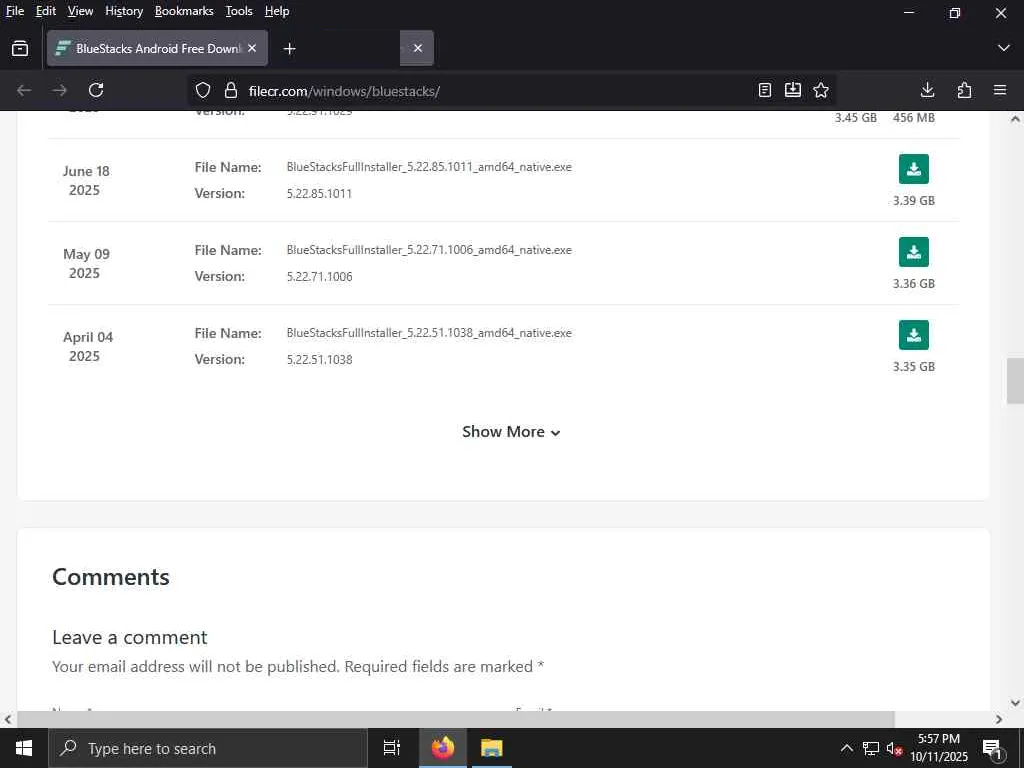The width and height of the screenshot is (1024, 768).
Task: Click the vertical scrollbar thumb
Action: point(1015,381)
